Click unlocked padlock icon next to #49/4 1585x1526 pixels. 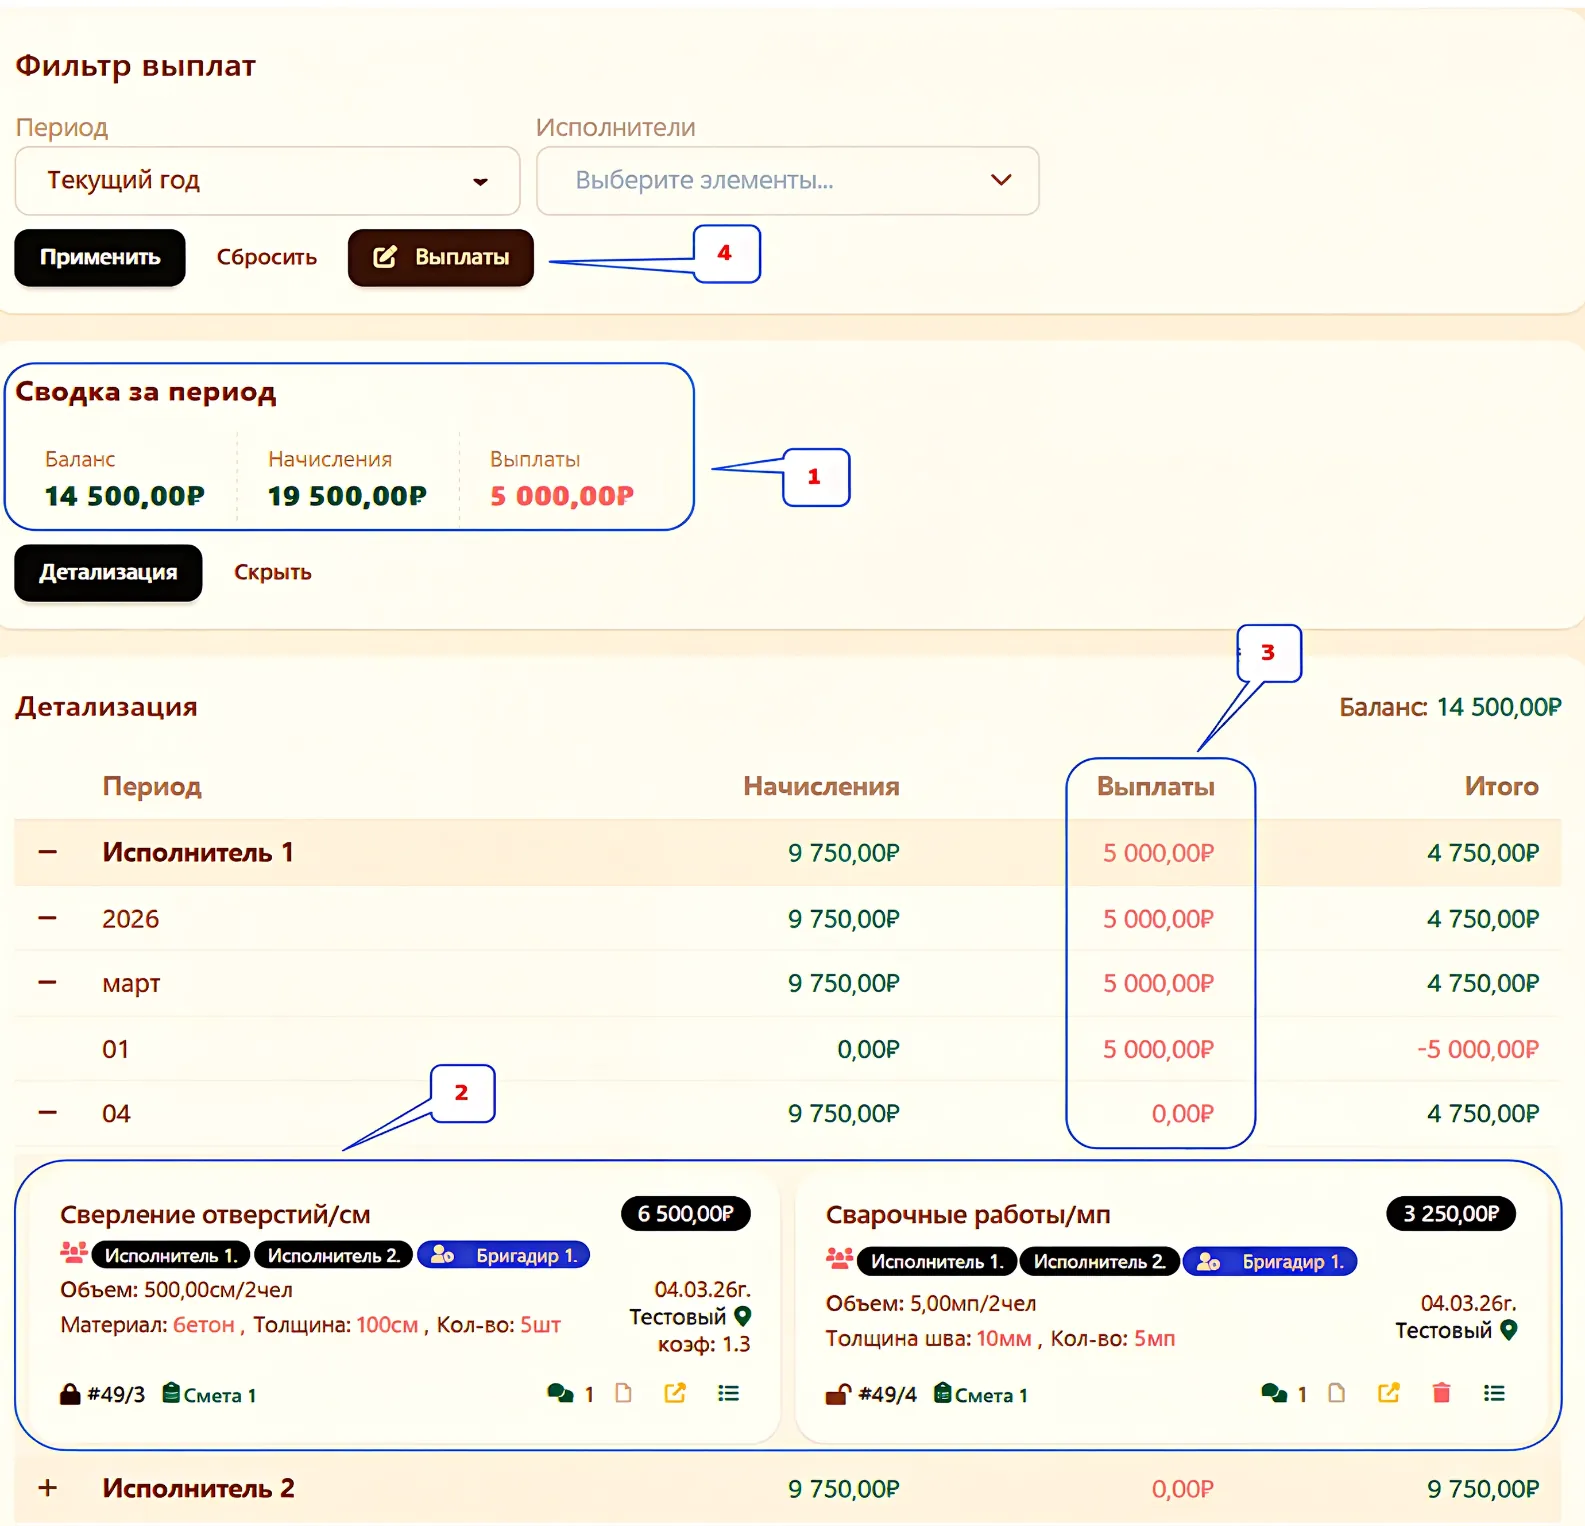coord(838,1394)
